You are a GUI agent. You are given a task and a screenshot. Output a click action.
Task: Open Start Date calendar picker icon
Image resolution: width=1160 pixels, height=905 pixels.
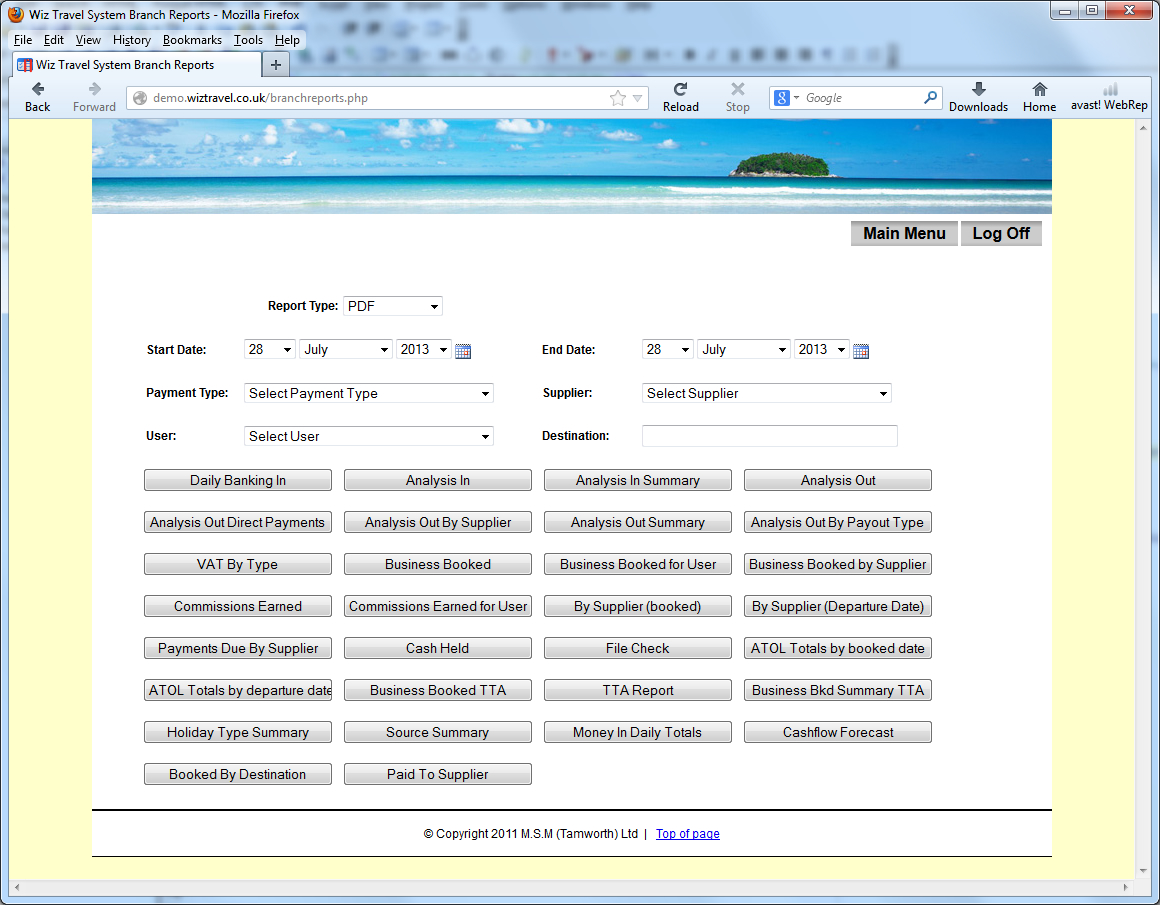point(463,351)
